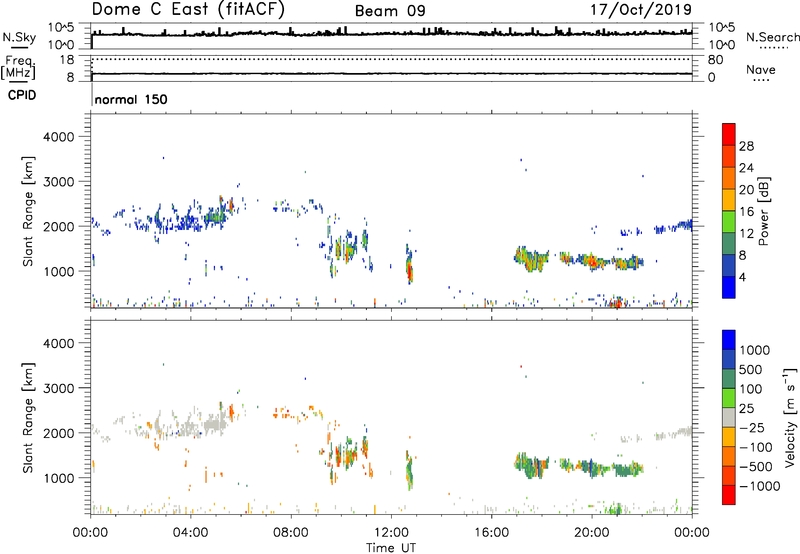800x554 pixels.
Task: Click the '18' frequency tick label
Action: 67,60
